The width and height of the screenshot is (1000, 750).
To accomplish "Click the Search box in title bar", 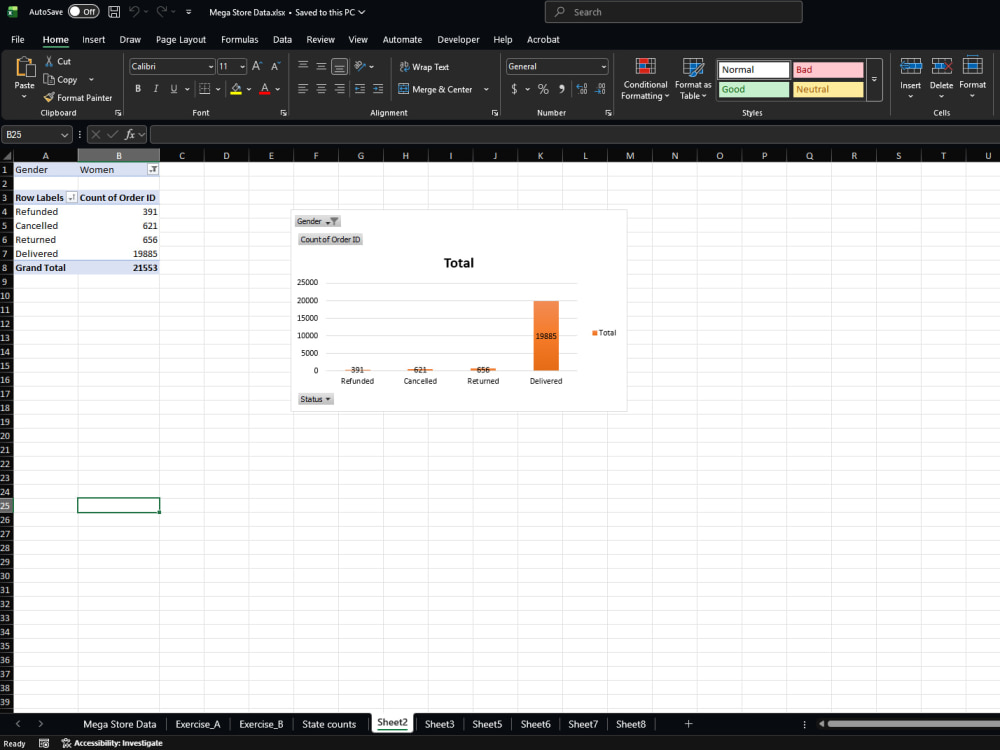I will [673, 11].
